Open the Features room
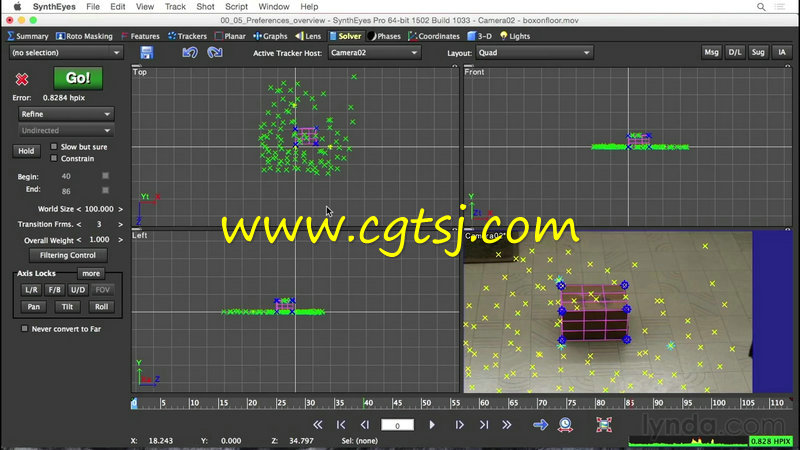Image resolution: width=800 pixels, height=450 pixels. pyautogui.click(x=140, y=36)
